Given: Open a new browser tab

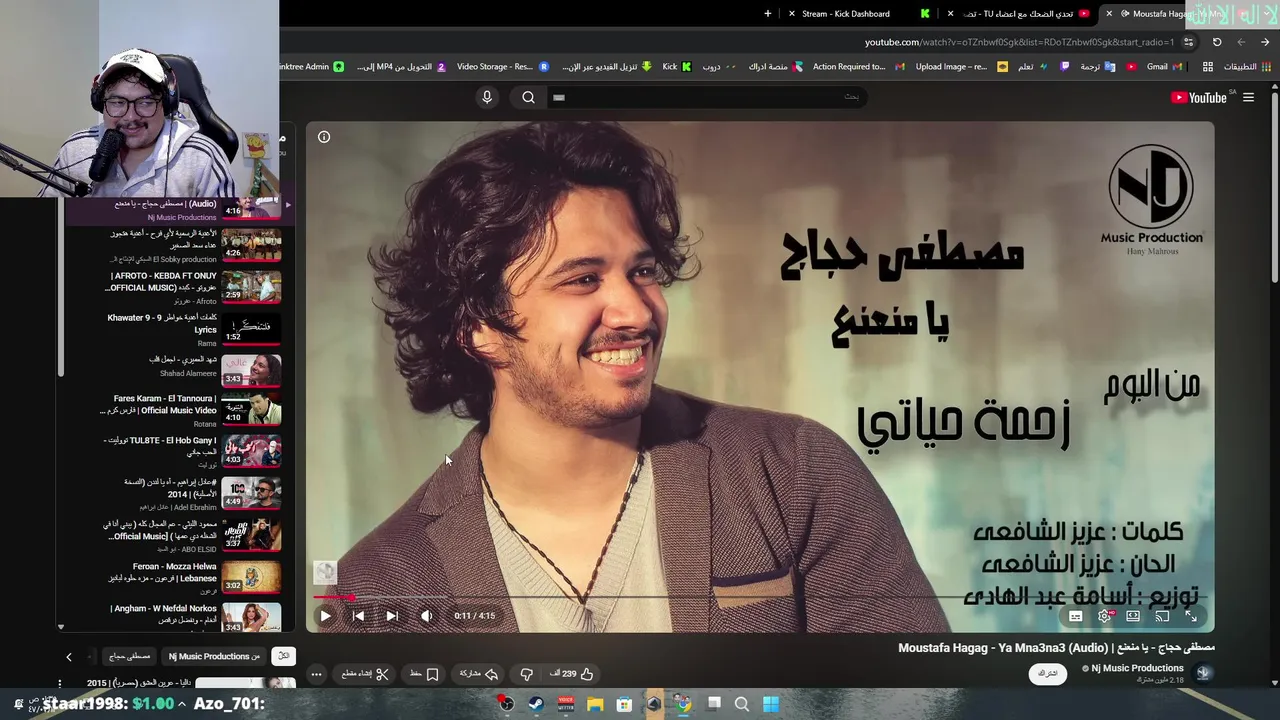Looking at the screenshot, I should pyautogui.click(x=768, y=14).
